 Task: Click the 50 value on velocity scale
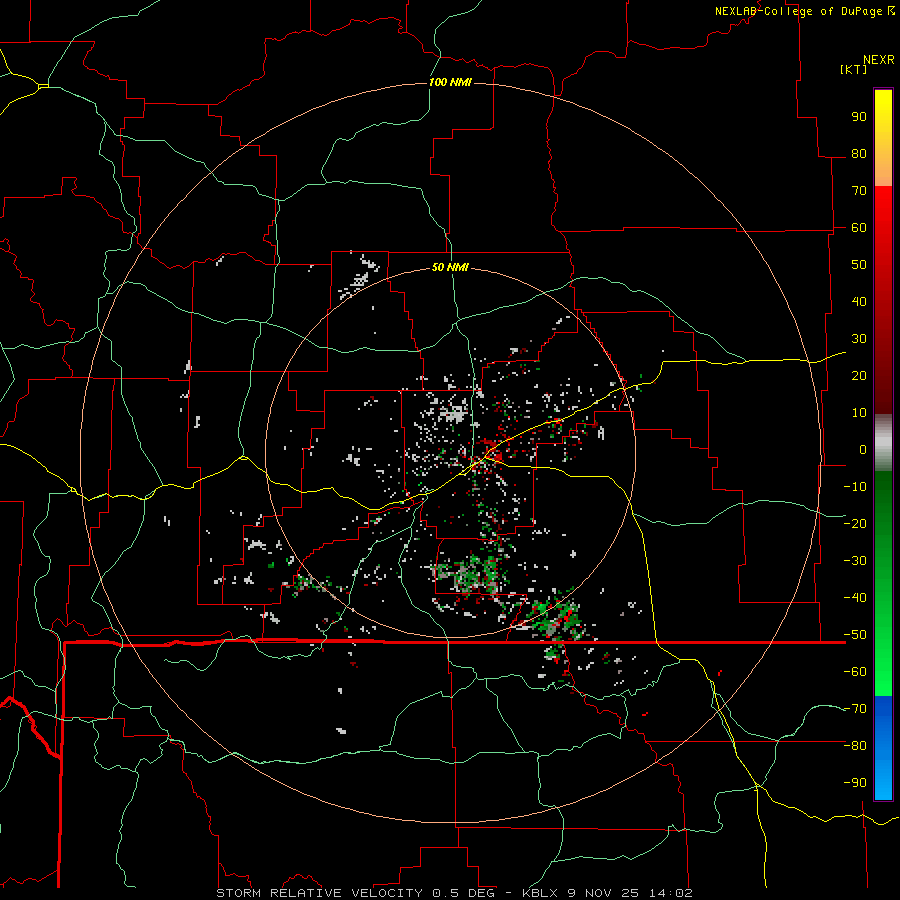point(859,265)
